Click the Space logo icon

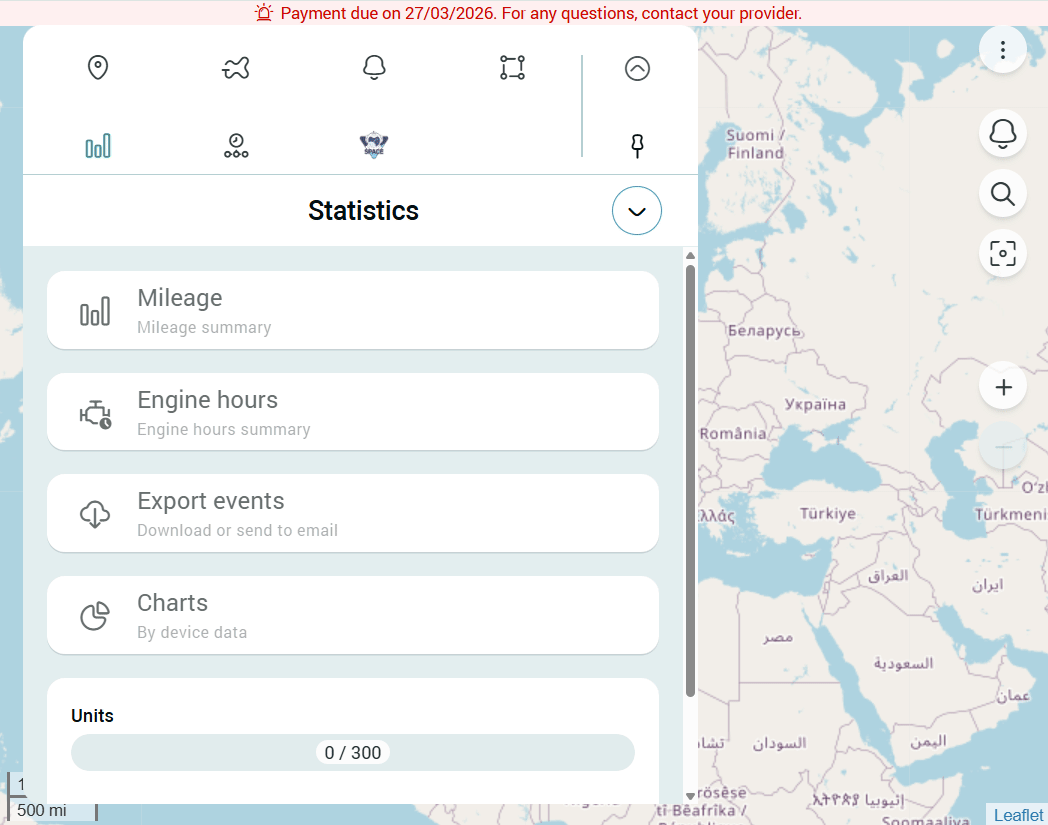[x=374, y=147]
